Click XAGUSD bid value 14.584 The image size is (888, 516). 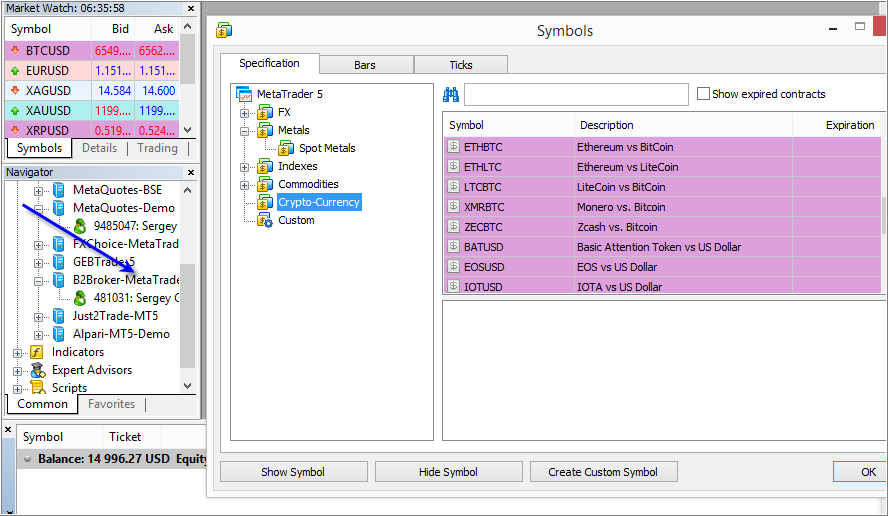pyautogui.click(x=114, y=91)
